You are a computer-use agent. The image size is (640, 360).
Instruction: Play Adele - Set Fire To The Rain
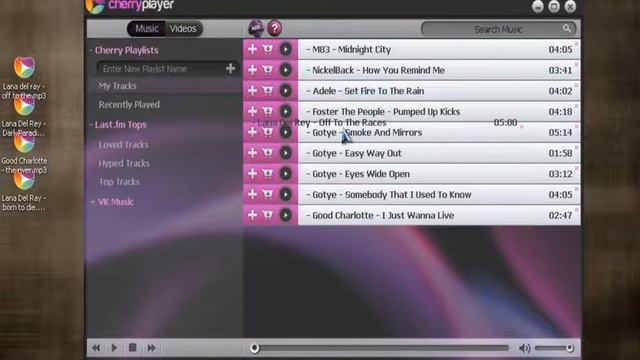pos(286,91)
